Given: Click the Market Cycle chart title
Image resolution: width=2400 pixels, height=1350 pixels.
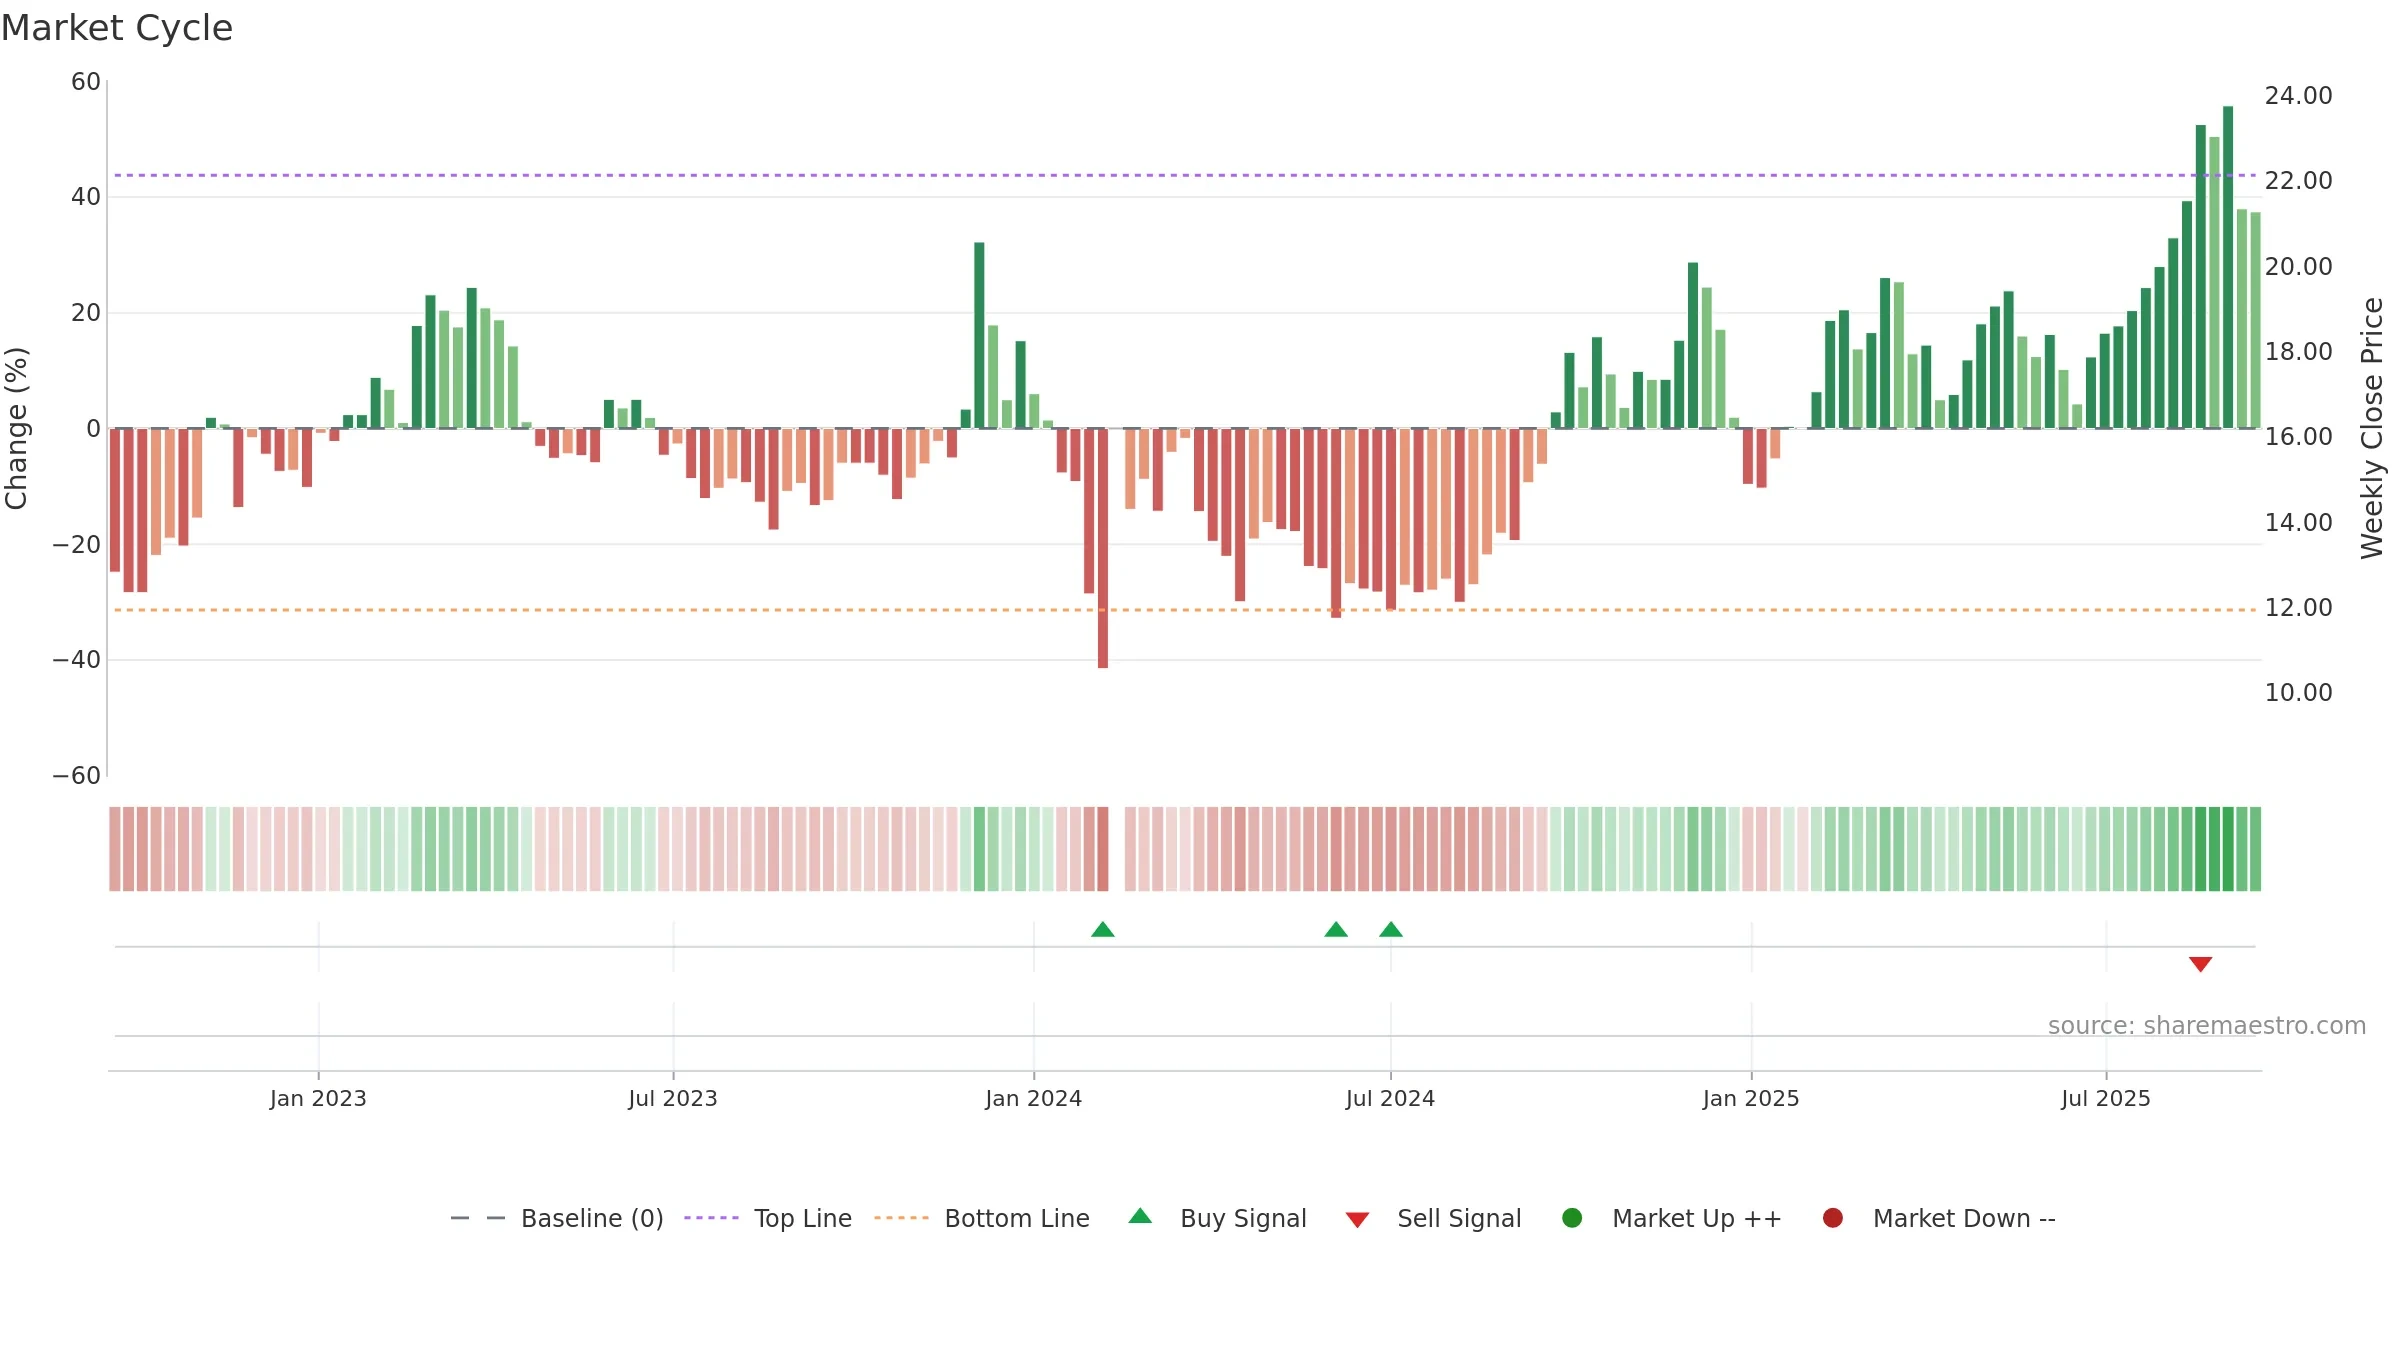Looking at the screenshot, I should click(117, 28).
